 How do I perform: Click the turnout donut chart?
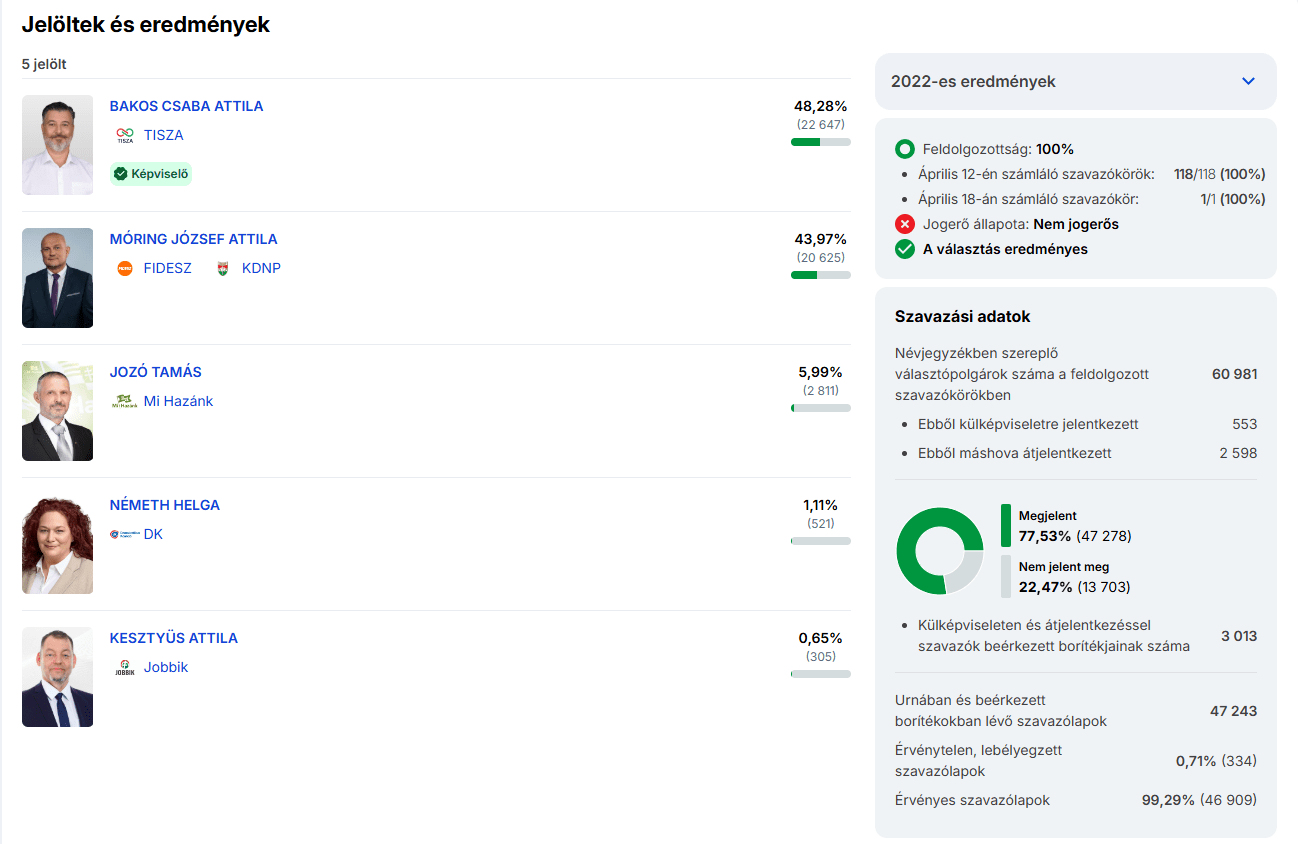coord(940,550)
